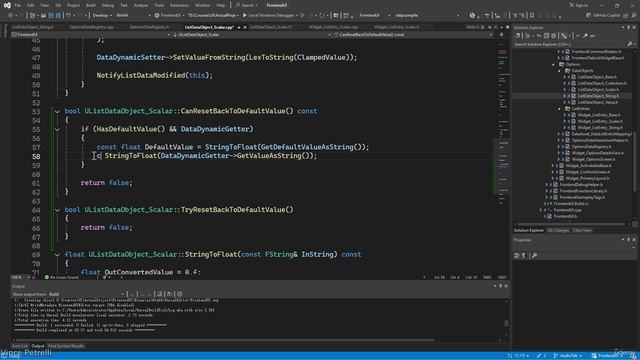Image resolution: width=640 pixels, height=360 pixels.
Task: Switch to the ListDataObject_Scalar.h tab
Action: point(271,27)
